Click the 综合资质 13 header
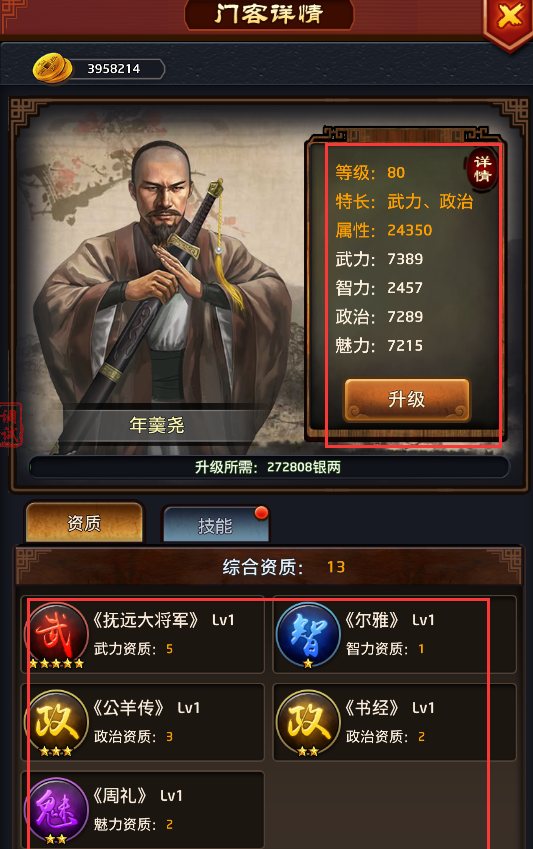Viewport: 533px width, 849px height. (283, 567)
